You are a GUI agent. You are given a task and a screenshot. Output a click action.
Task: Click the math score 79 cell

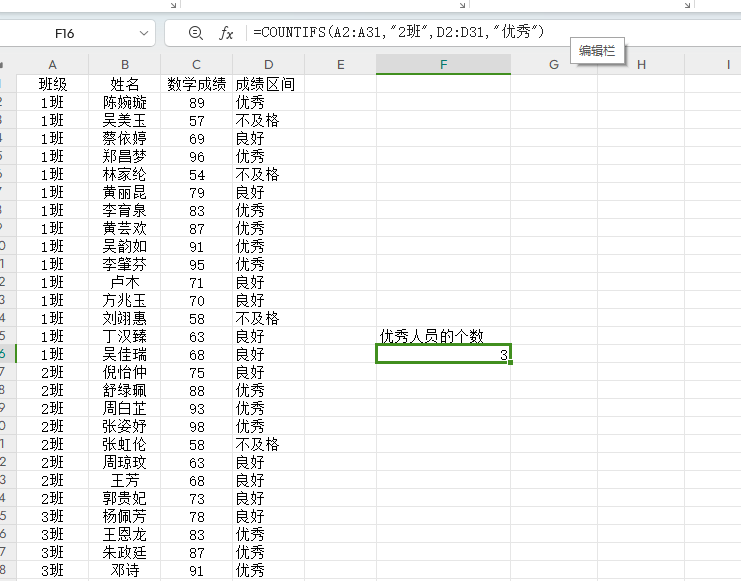pos(197,192)
